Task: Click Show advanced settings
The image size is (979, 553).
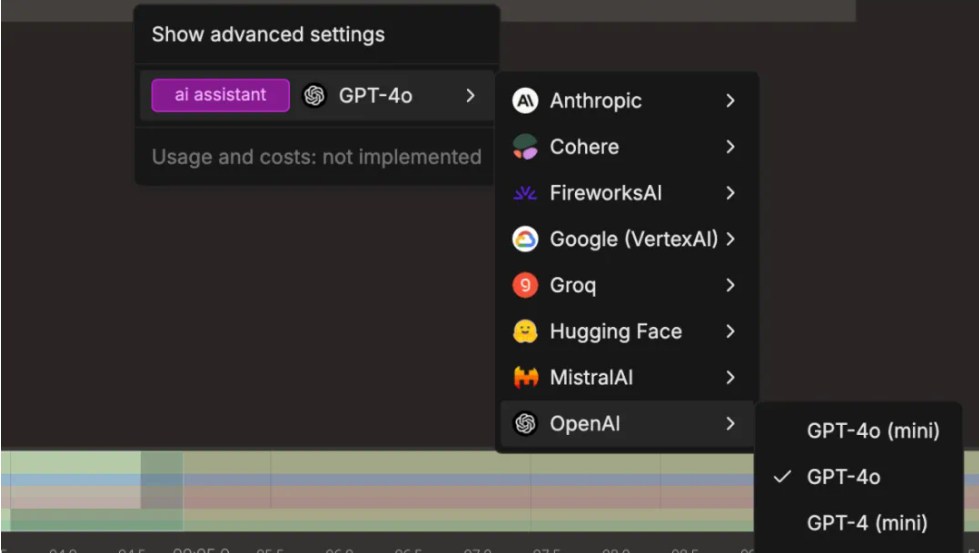Action: 268,34
